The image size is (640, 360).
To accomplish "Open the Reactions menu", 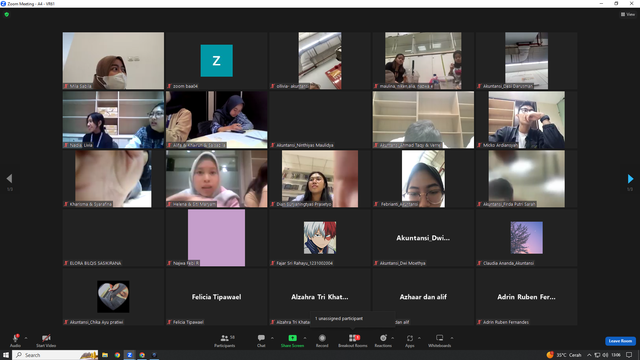I will [x=383, y=340].
